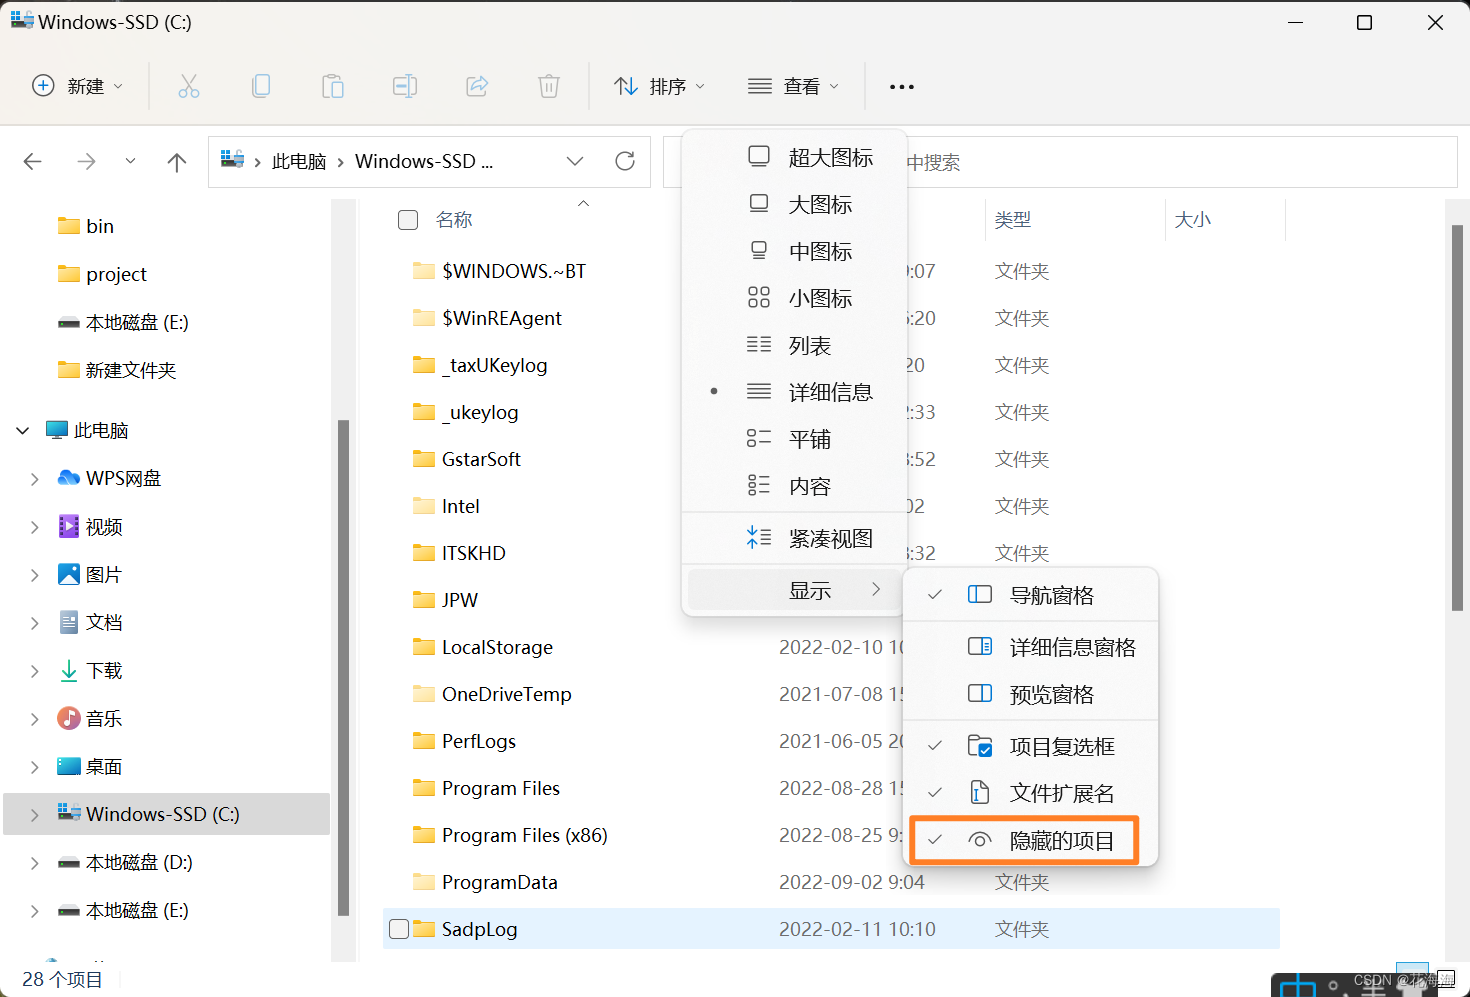
Task: Go back with the left arrow
Action: [33, 161]
